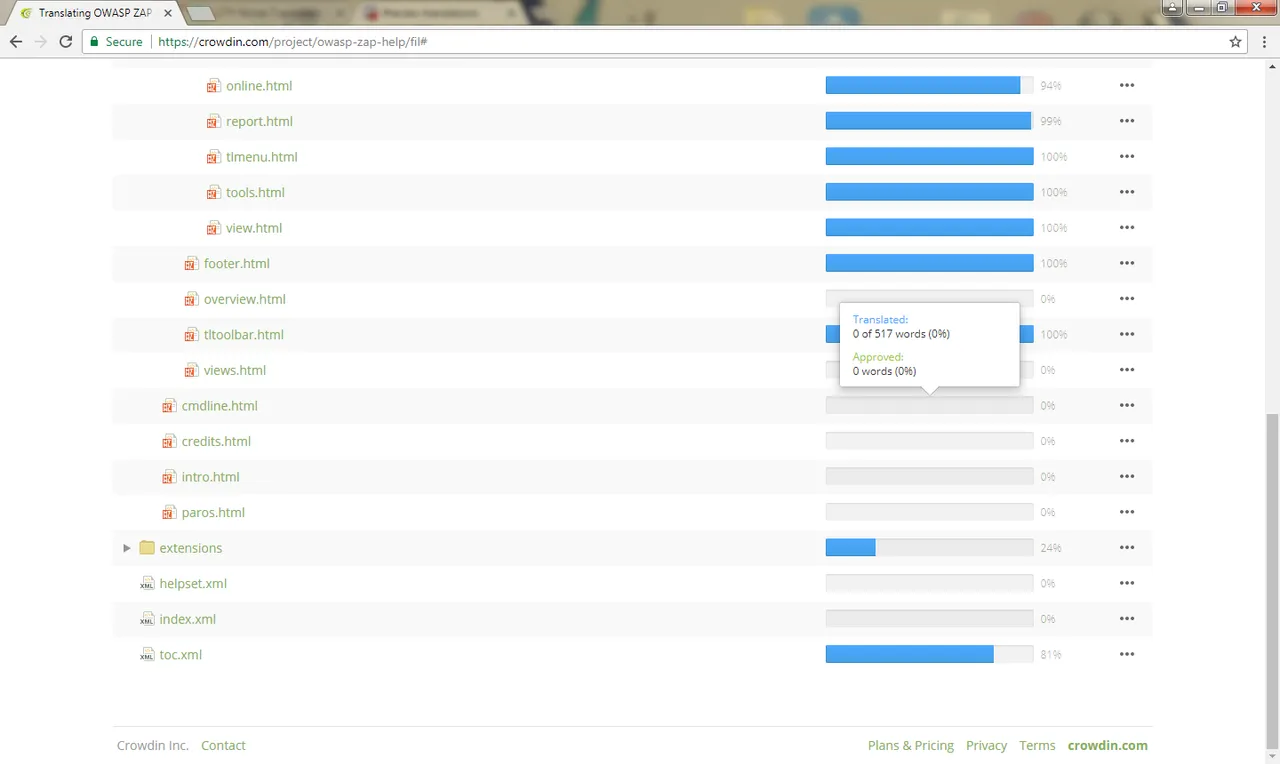This screenshot has width=1280, height=764.
Task: Click the Crowdin Inc. footer text
Action: click(x=153, y=745)
